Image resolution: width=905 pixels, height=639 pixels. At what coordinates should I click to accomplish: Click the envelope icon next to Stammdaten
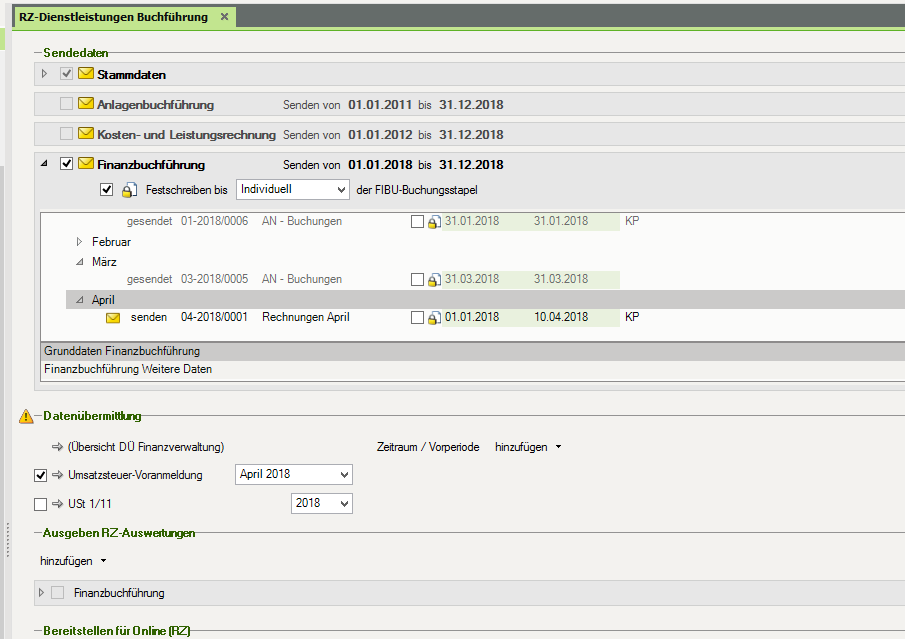click(86, 74)
